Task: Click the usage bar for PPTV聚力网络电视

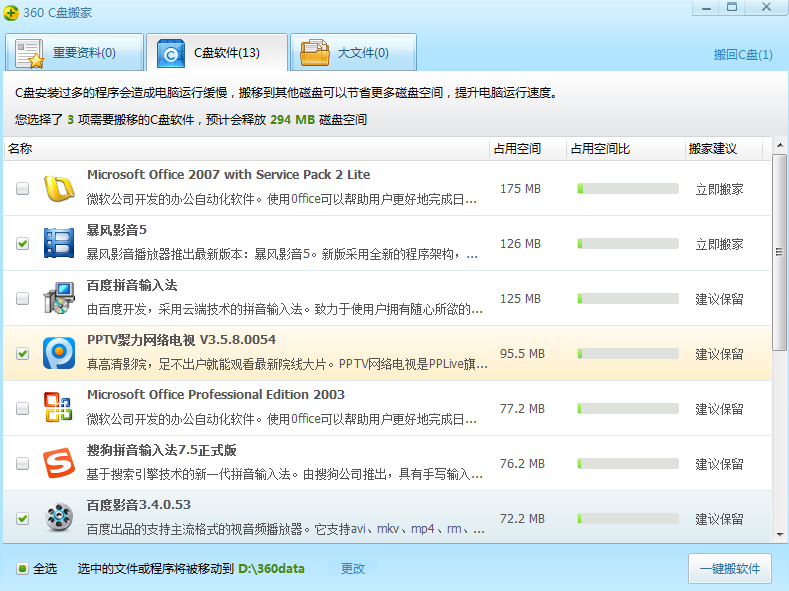Action: pos(628,354)
